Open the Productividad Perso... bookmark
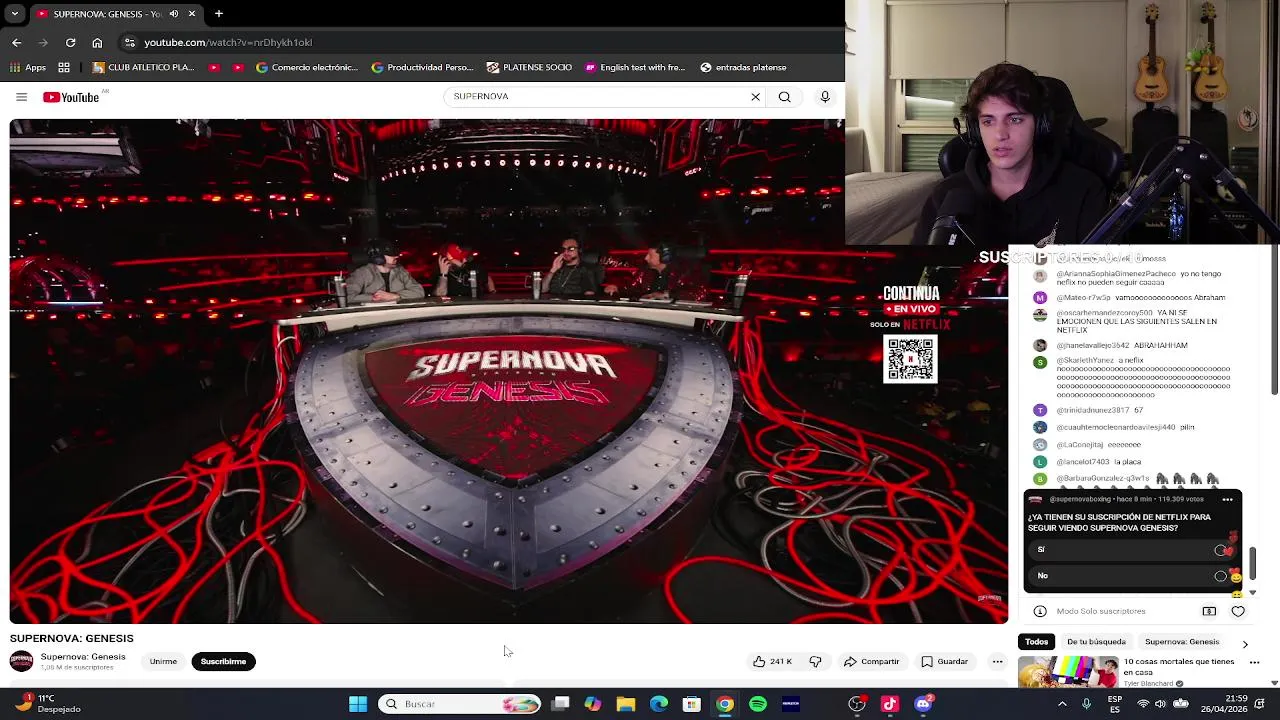1280x720 pixels. click(x=422, y=68)
